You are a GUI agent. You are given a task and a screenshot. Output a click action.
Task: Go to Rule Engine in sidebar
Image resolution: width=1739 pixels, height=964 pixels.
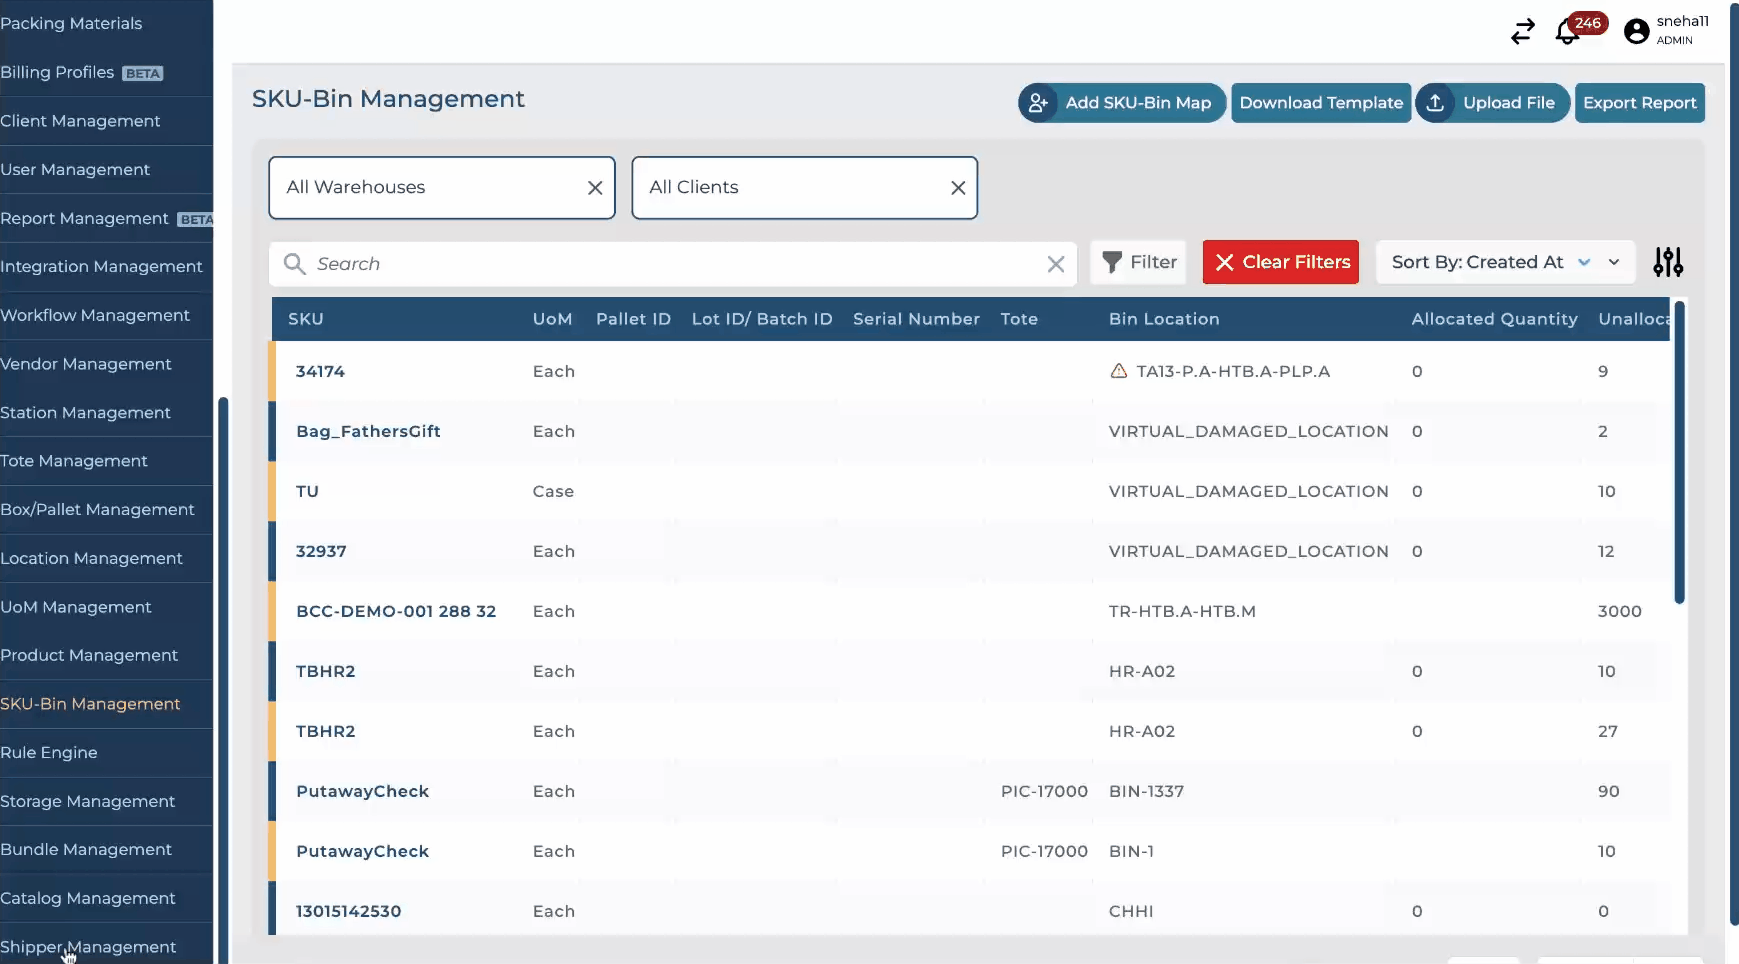coord(49,752)
